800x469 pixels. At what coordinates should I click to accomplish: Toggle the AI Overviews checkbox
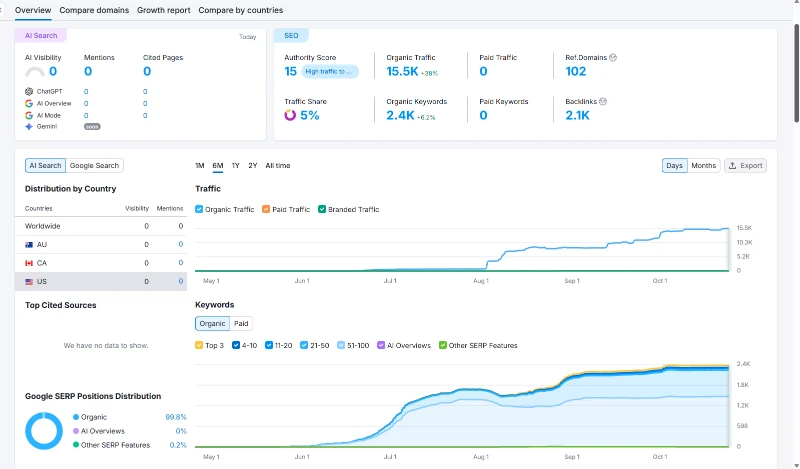pos(381,345)
